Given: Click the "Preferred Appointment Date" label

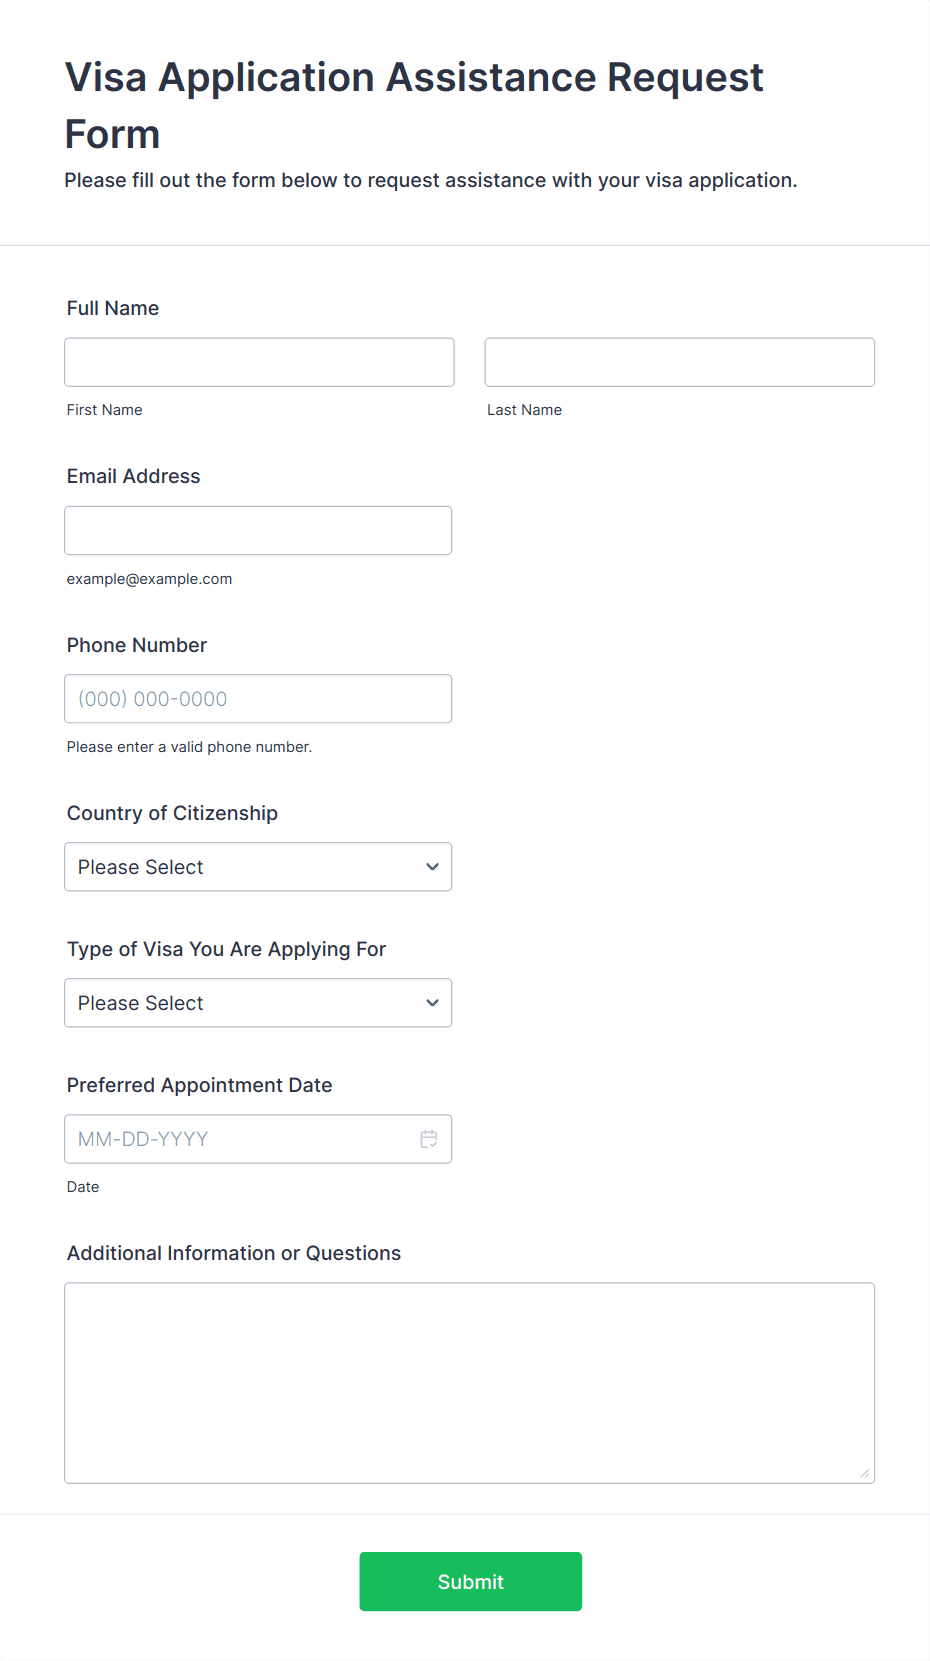Looking at the screenshot, I should pos(199,1085).
